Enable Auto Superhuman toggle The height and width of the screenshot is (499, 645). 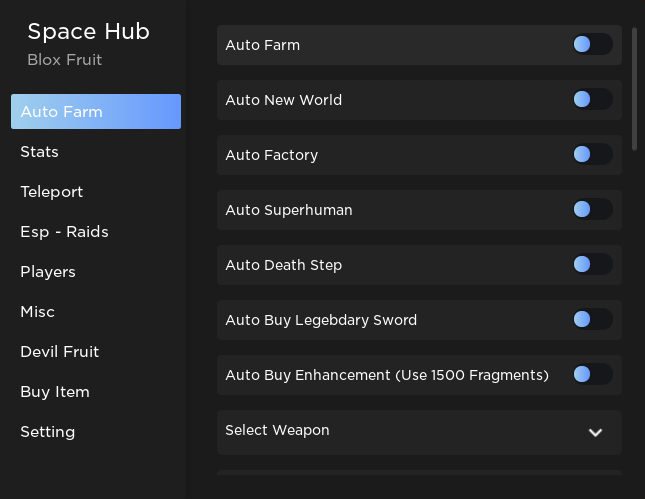(593, 209)
